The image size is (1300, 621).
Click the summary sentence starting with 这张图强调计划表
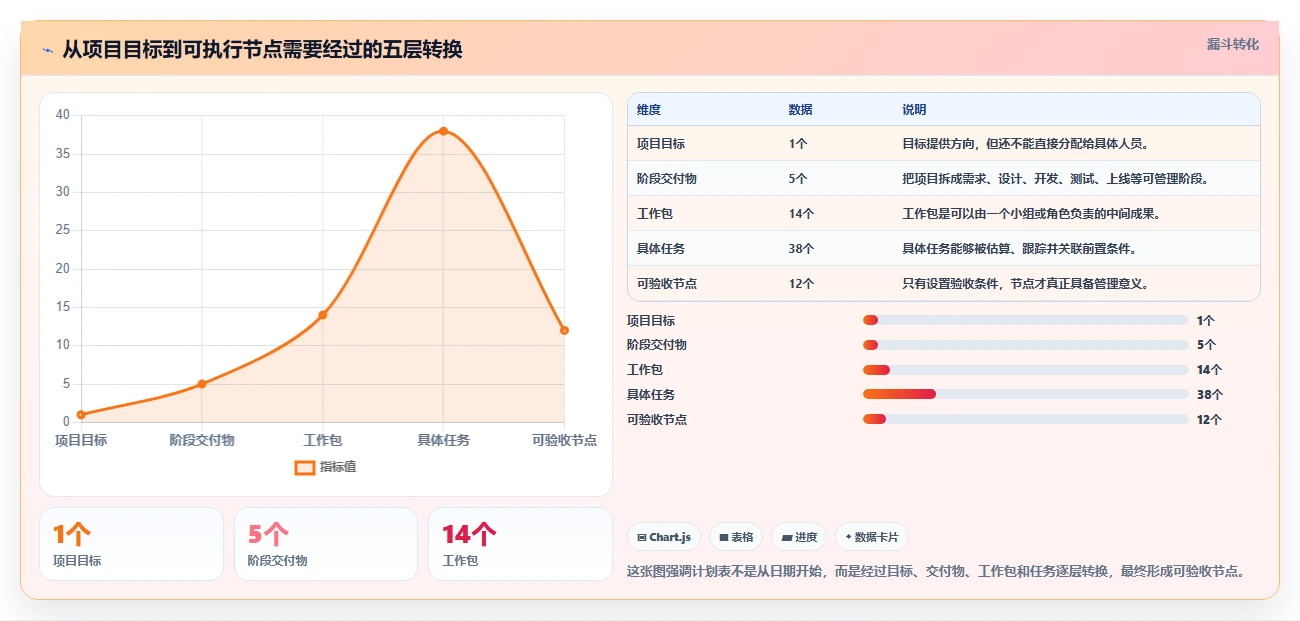tap(936, 572)
